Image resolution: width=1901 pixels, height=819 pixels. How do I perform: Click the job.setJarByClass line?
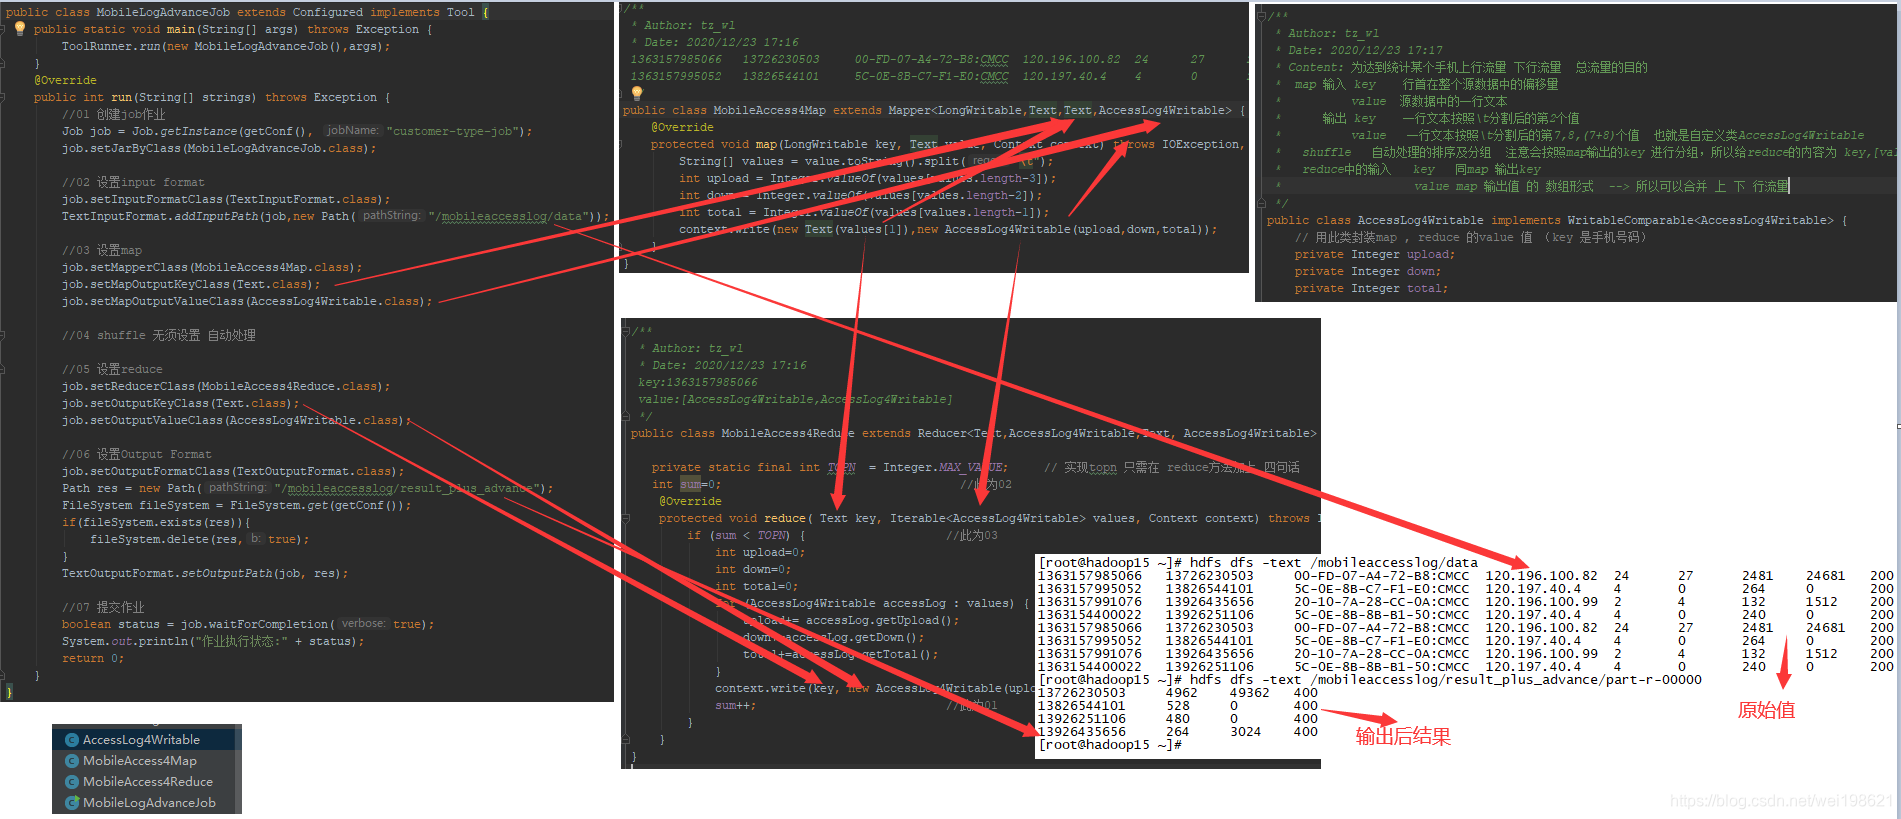219,149
